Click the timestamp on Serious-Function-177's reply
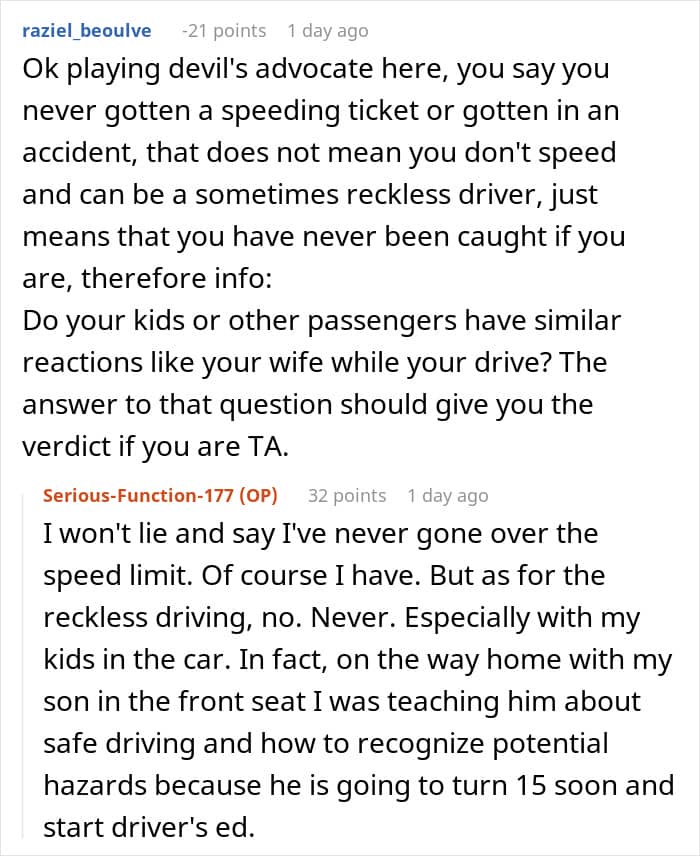This screenshot has width=700, height=856. point(447,495)
